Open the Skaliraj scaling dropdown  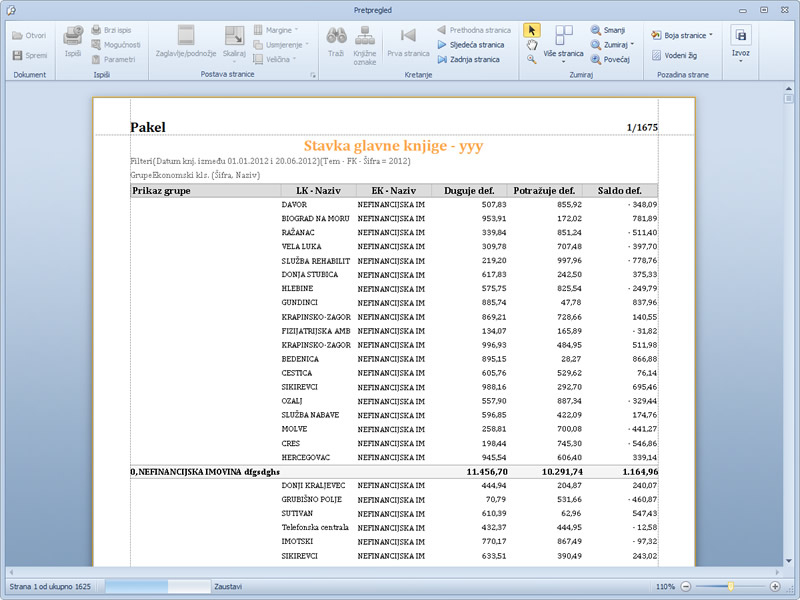click(235, 44)
